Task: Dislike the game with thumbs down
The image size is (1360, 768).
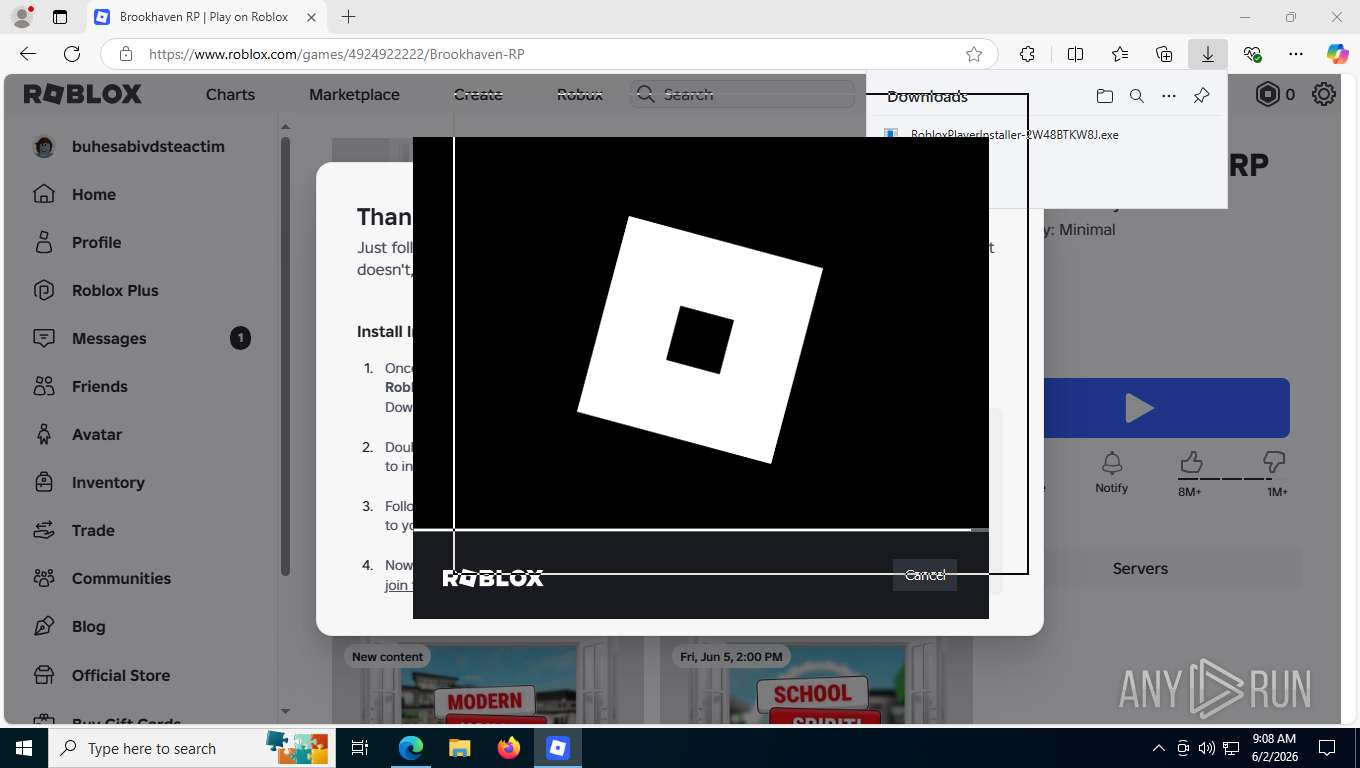Action: [x=1274, y=463]
